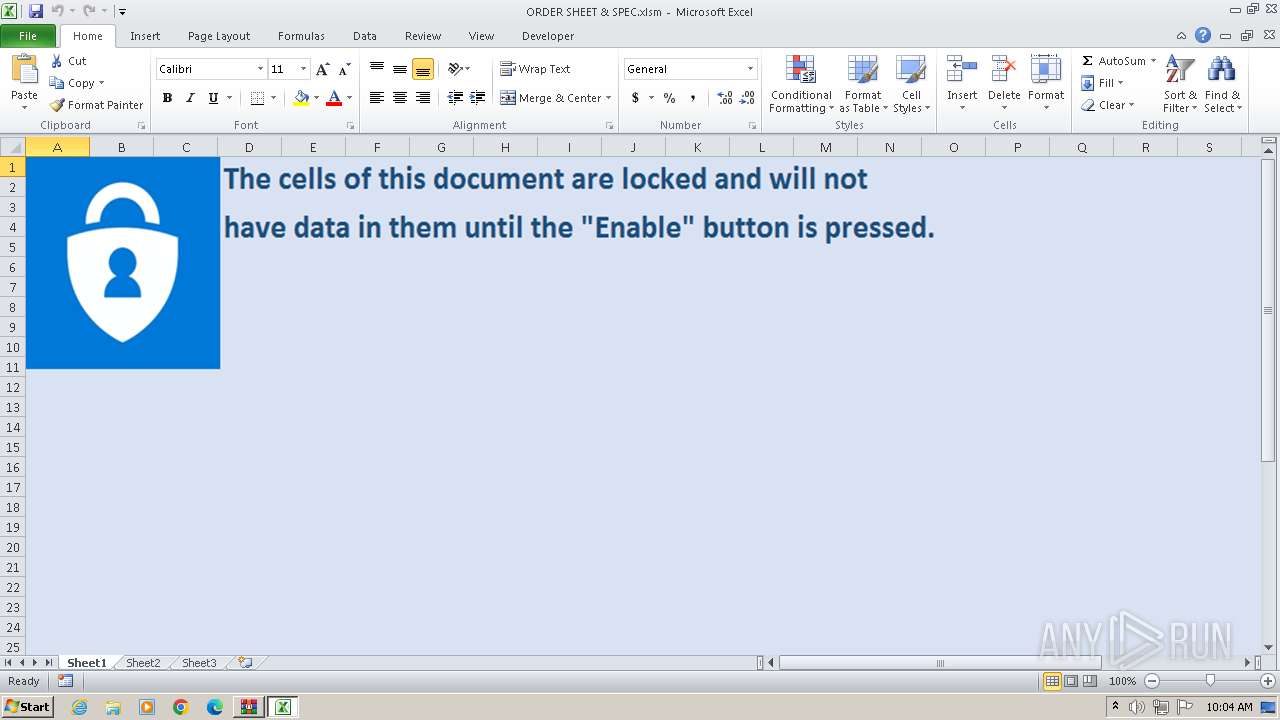Toggle Wrap Text
Screen dimensions: 1280x720
coord(535,69)
